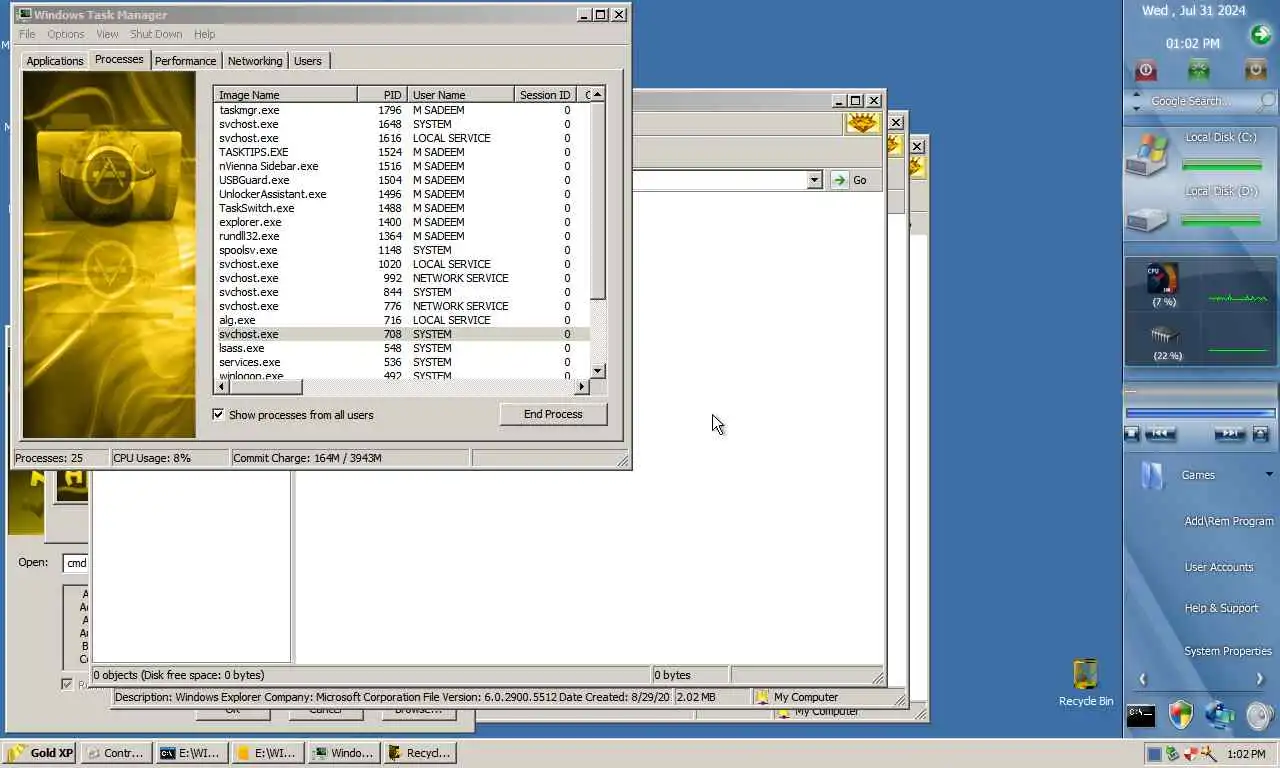Open the Shut Down menu
This screenshot has width=1280, height=768.
(x=156, y=34)
